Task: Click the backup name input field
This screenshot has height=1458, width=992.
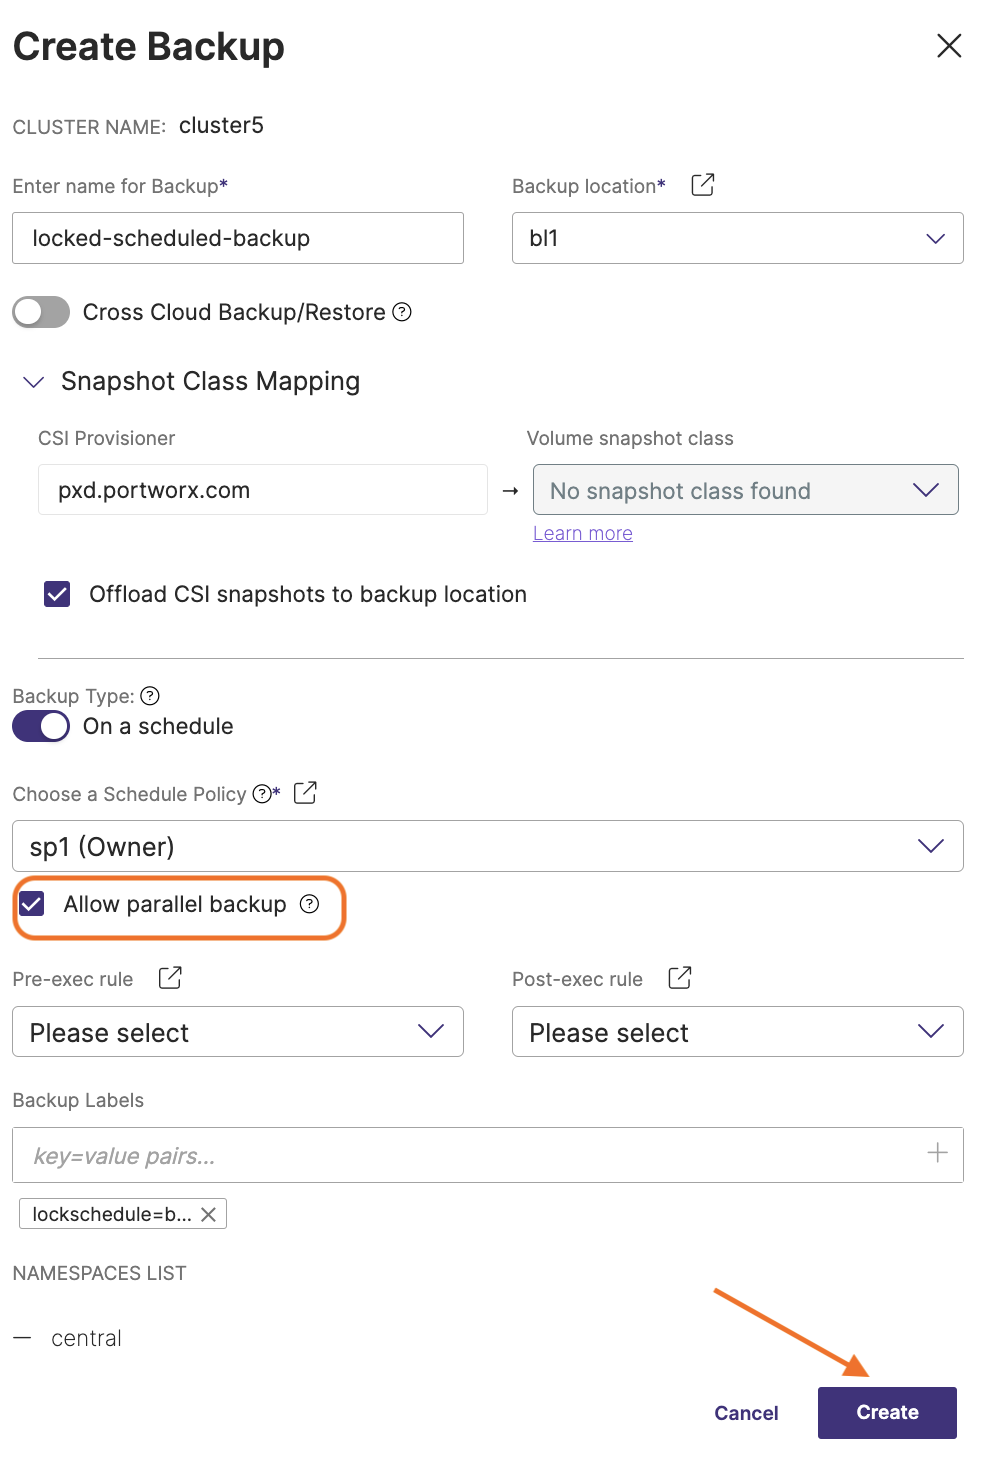Action: (x=237, y=238)
